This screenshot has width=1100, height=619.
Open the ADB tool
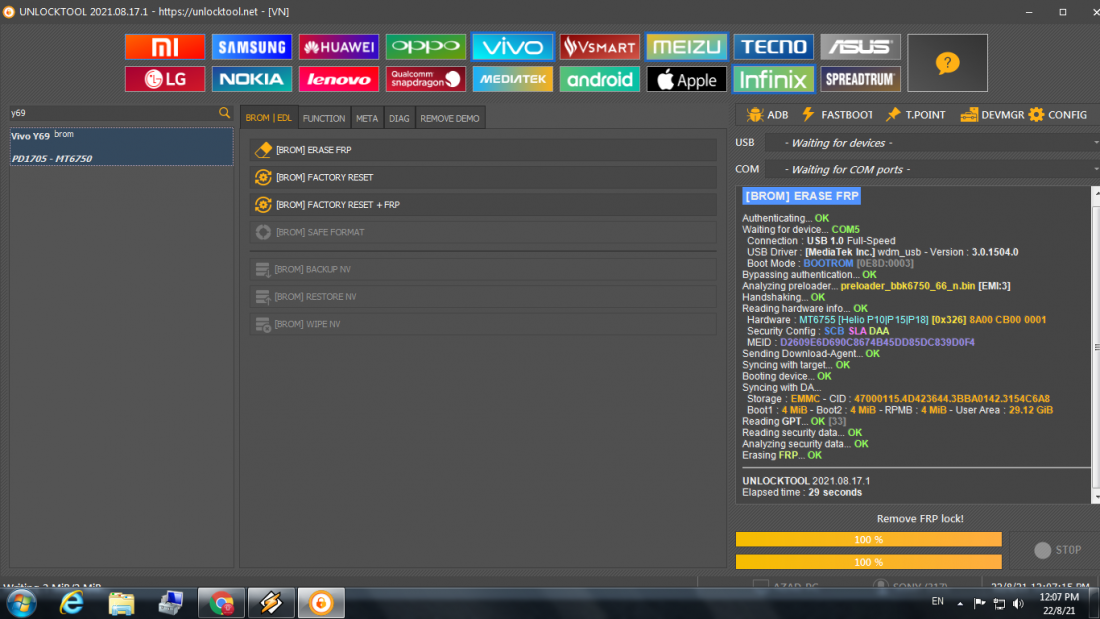[767, 114]
